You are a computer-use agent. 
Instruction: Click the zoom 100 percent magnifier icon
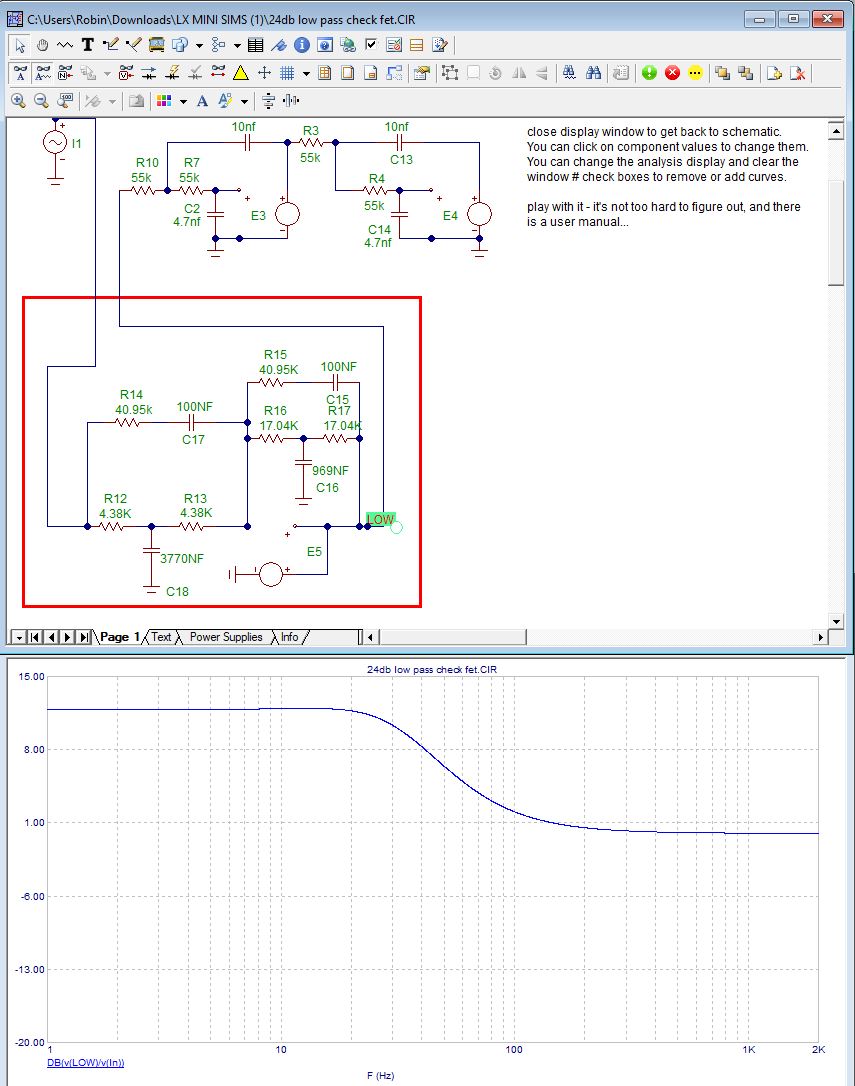pos(64,101)
